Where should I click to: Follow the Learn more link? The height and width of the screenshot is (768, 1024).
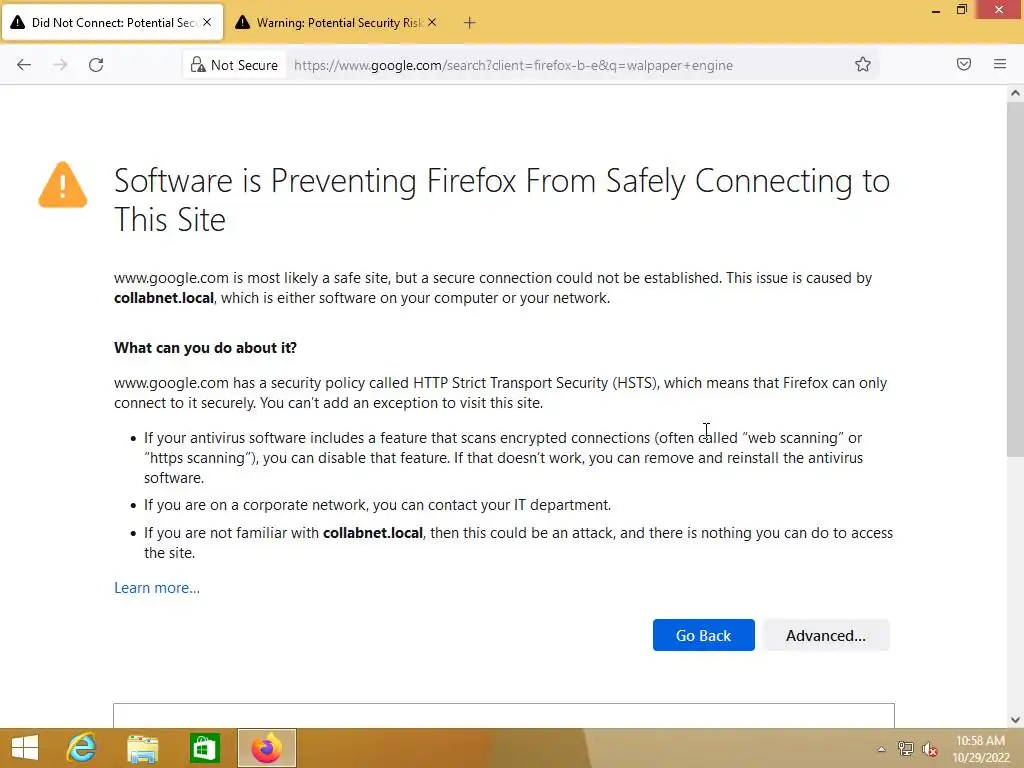[157, 588]
